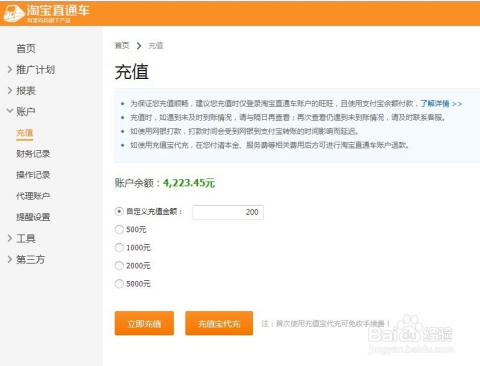Open 提醒设置 sidebar entry

(x=33, y=217)
